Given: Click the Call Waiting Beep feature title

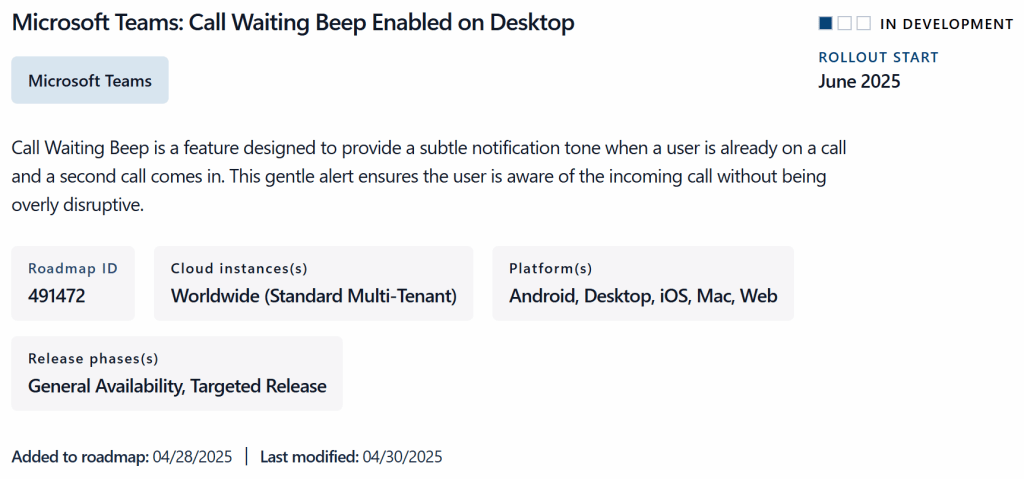Looking at the screenshot, I should tap(293, 22).
